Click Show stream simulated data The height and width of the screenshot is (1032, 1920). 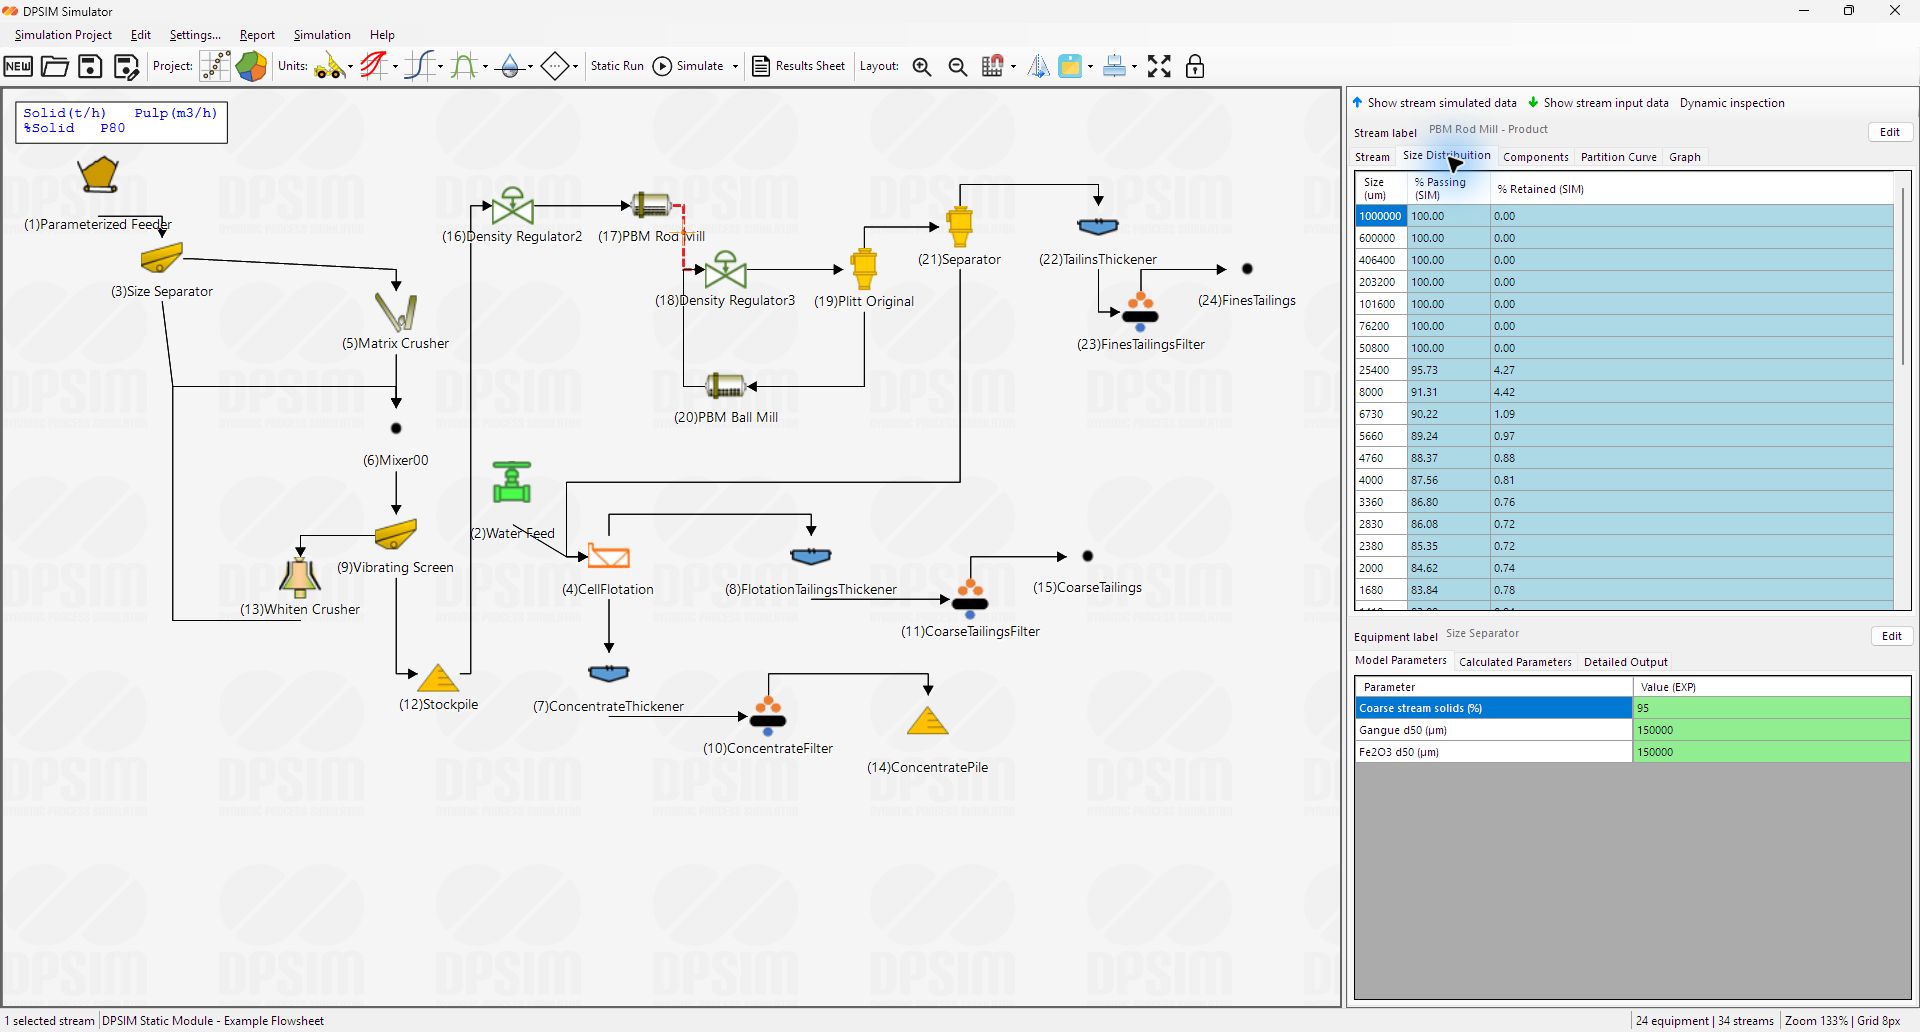point(1434,103)
